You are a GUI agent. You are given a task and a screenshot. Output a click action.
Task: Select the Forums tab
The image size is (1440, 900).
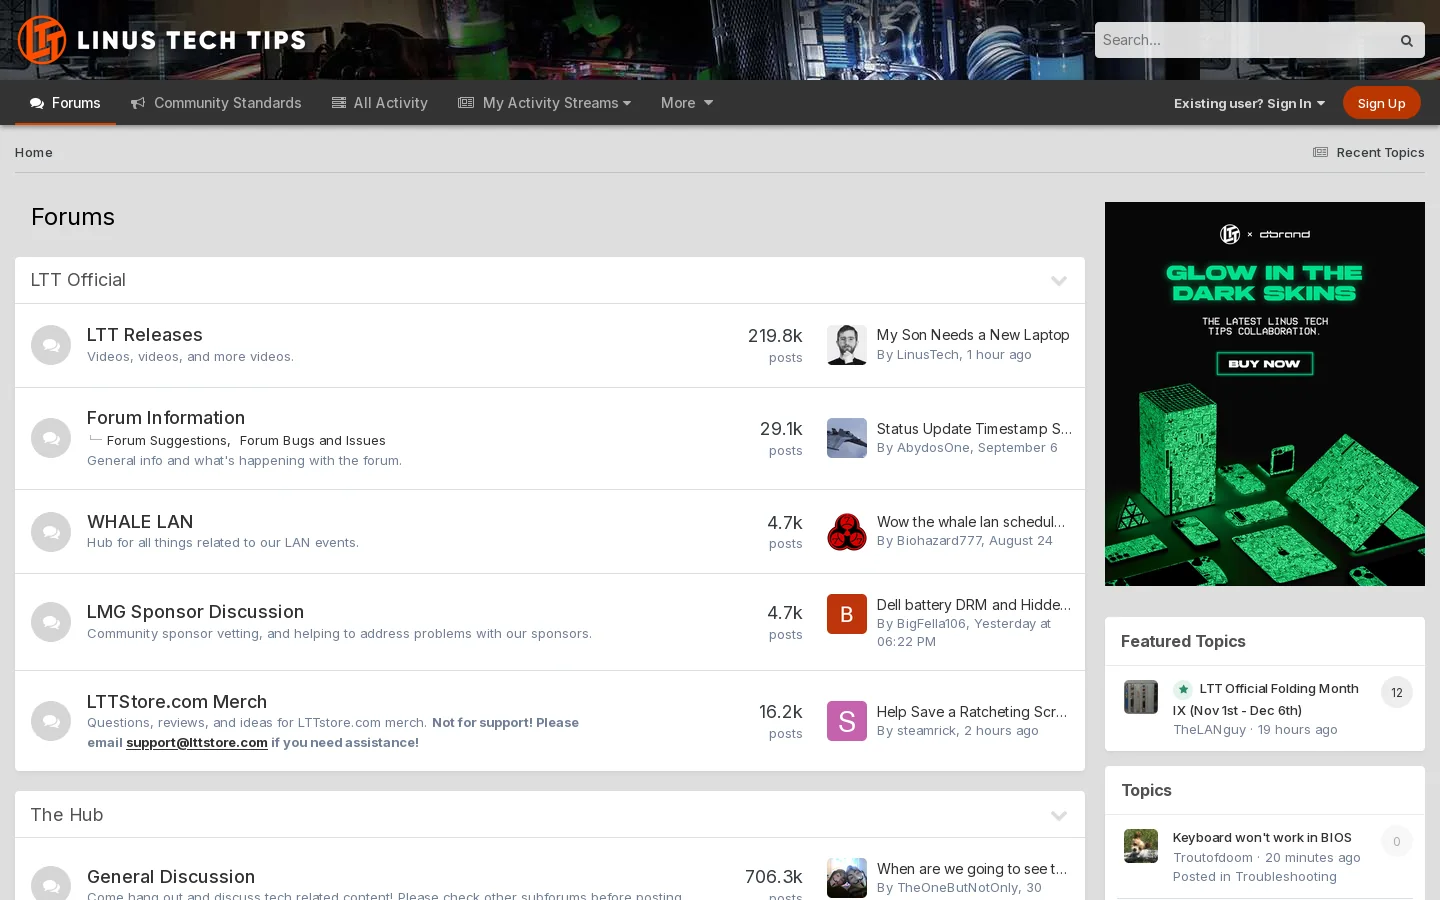tap(65, 103)
